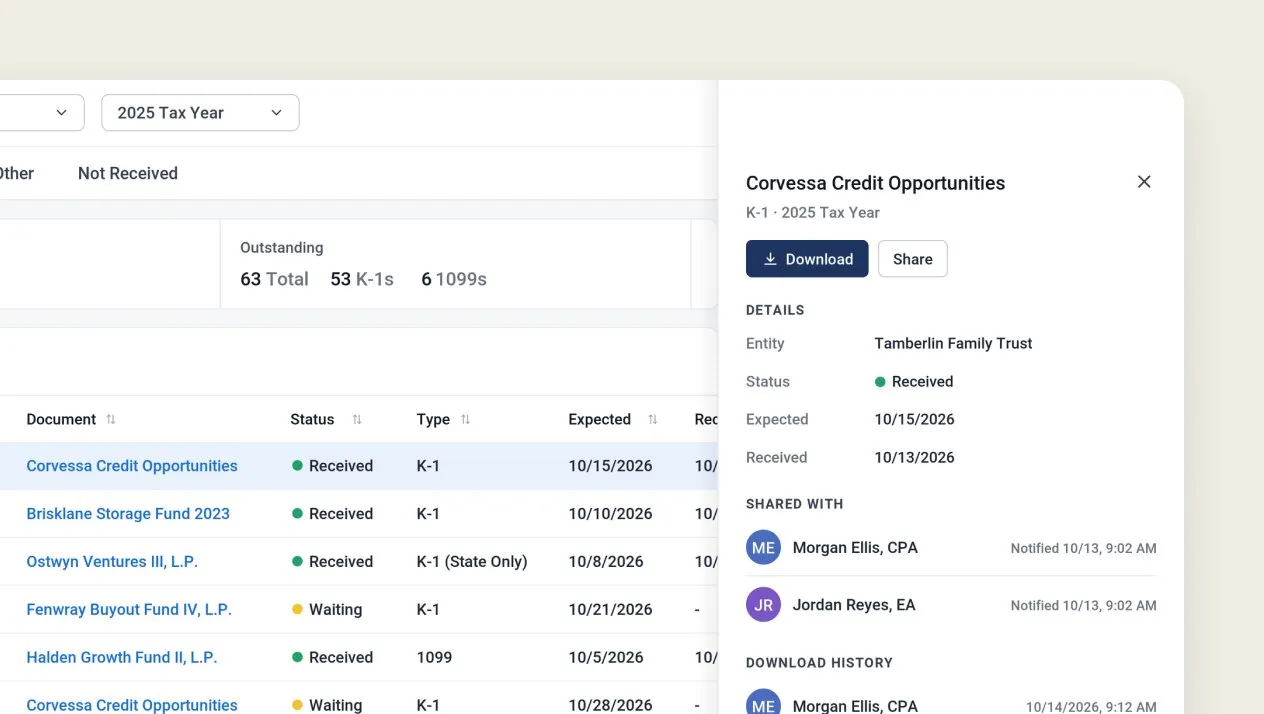1264x714 pixels.
Task: Click K-1 (State Only) type cell
Action: [x=472, y=562]
